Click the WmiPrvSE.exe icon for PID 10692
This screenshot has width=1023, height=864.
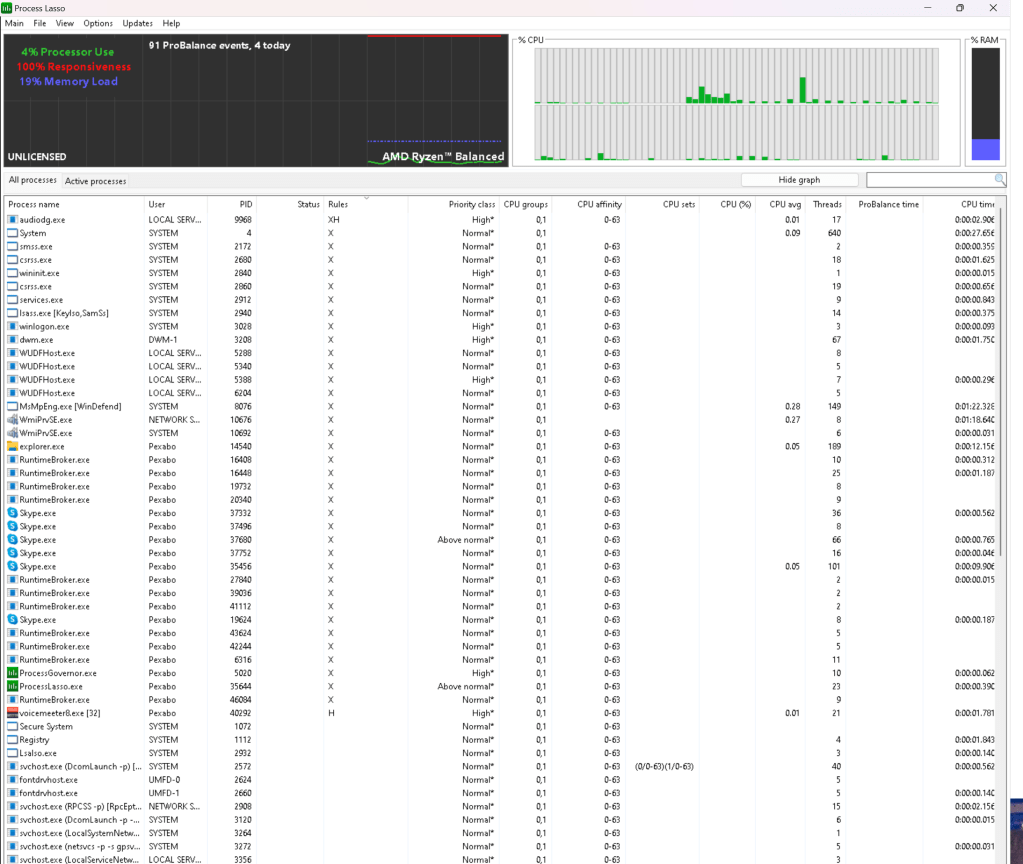click(12, 433)
